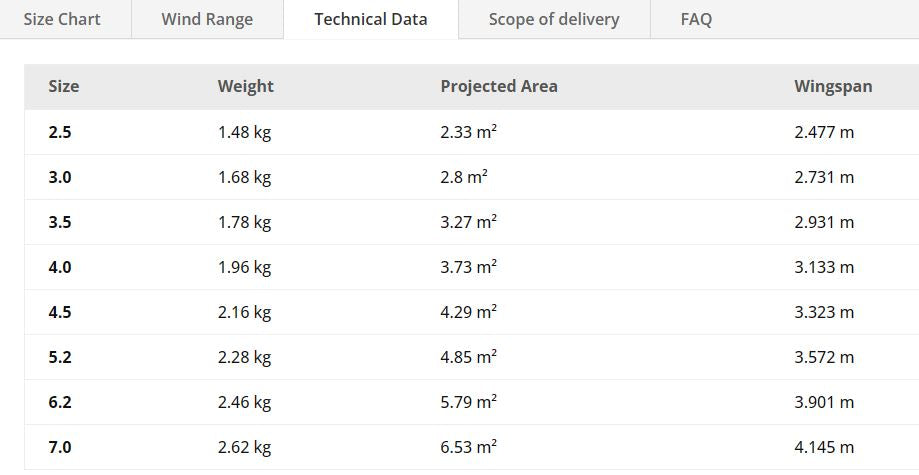919x475 pixels.
Task: Click the size 3.5 row label
Action: point(60,222)
